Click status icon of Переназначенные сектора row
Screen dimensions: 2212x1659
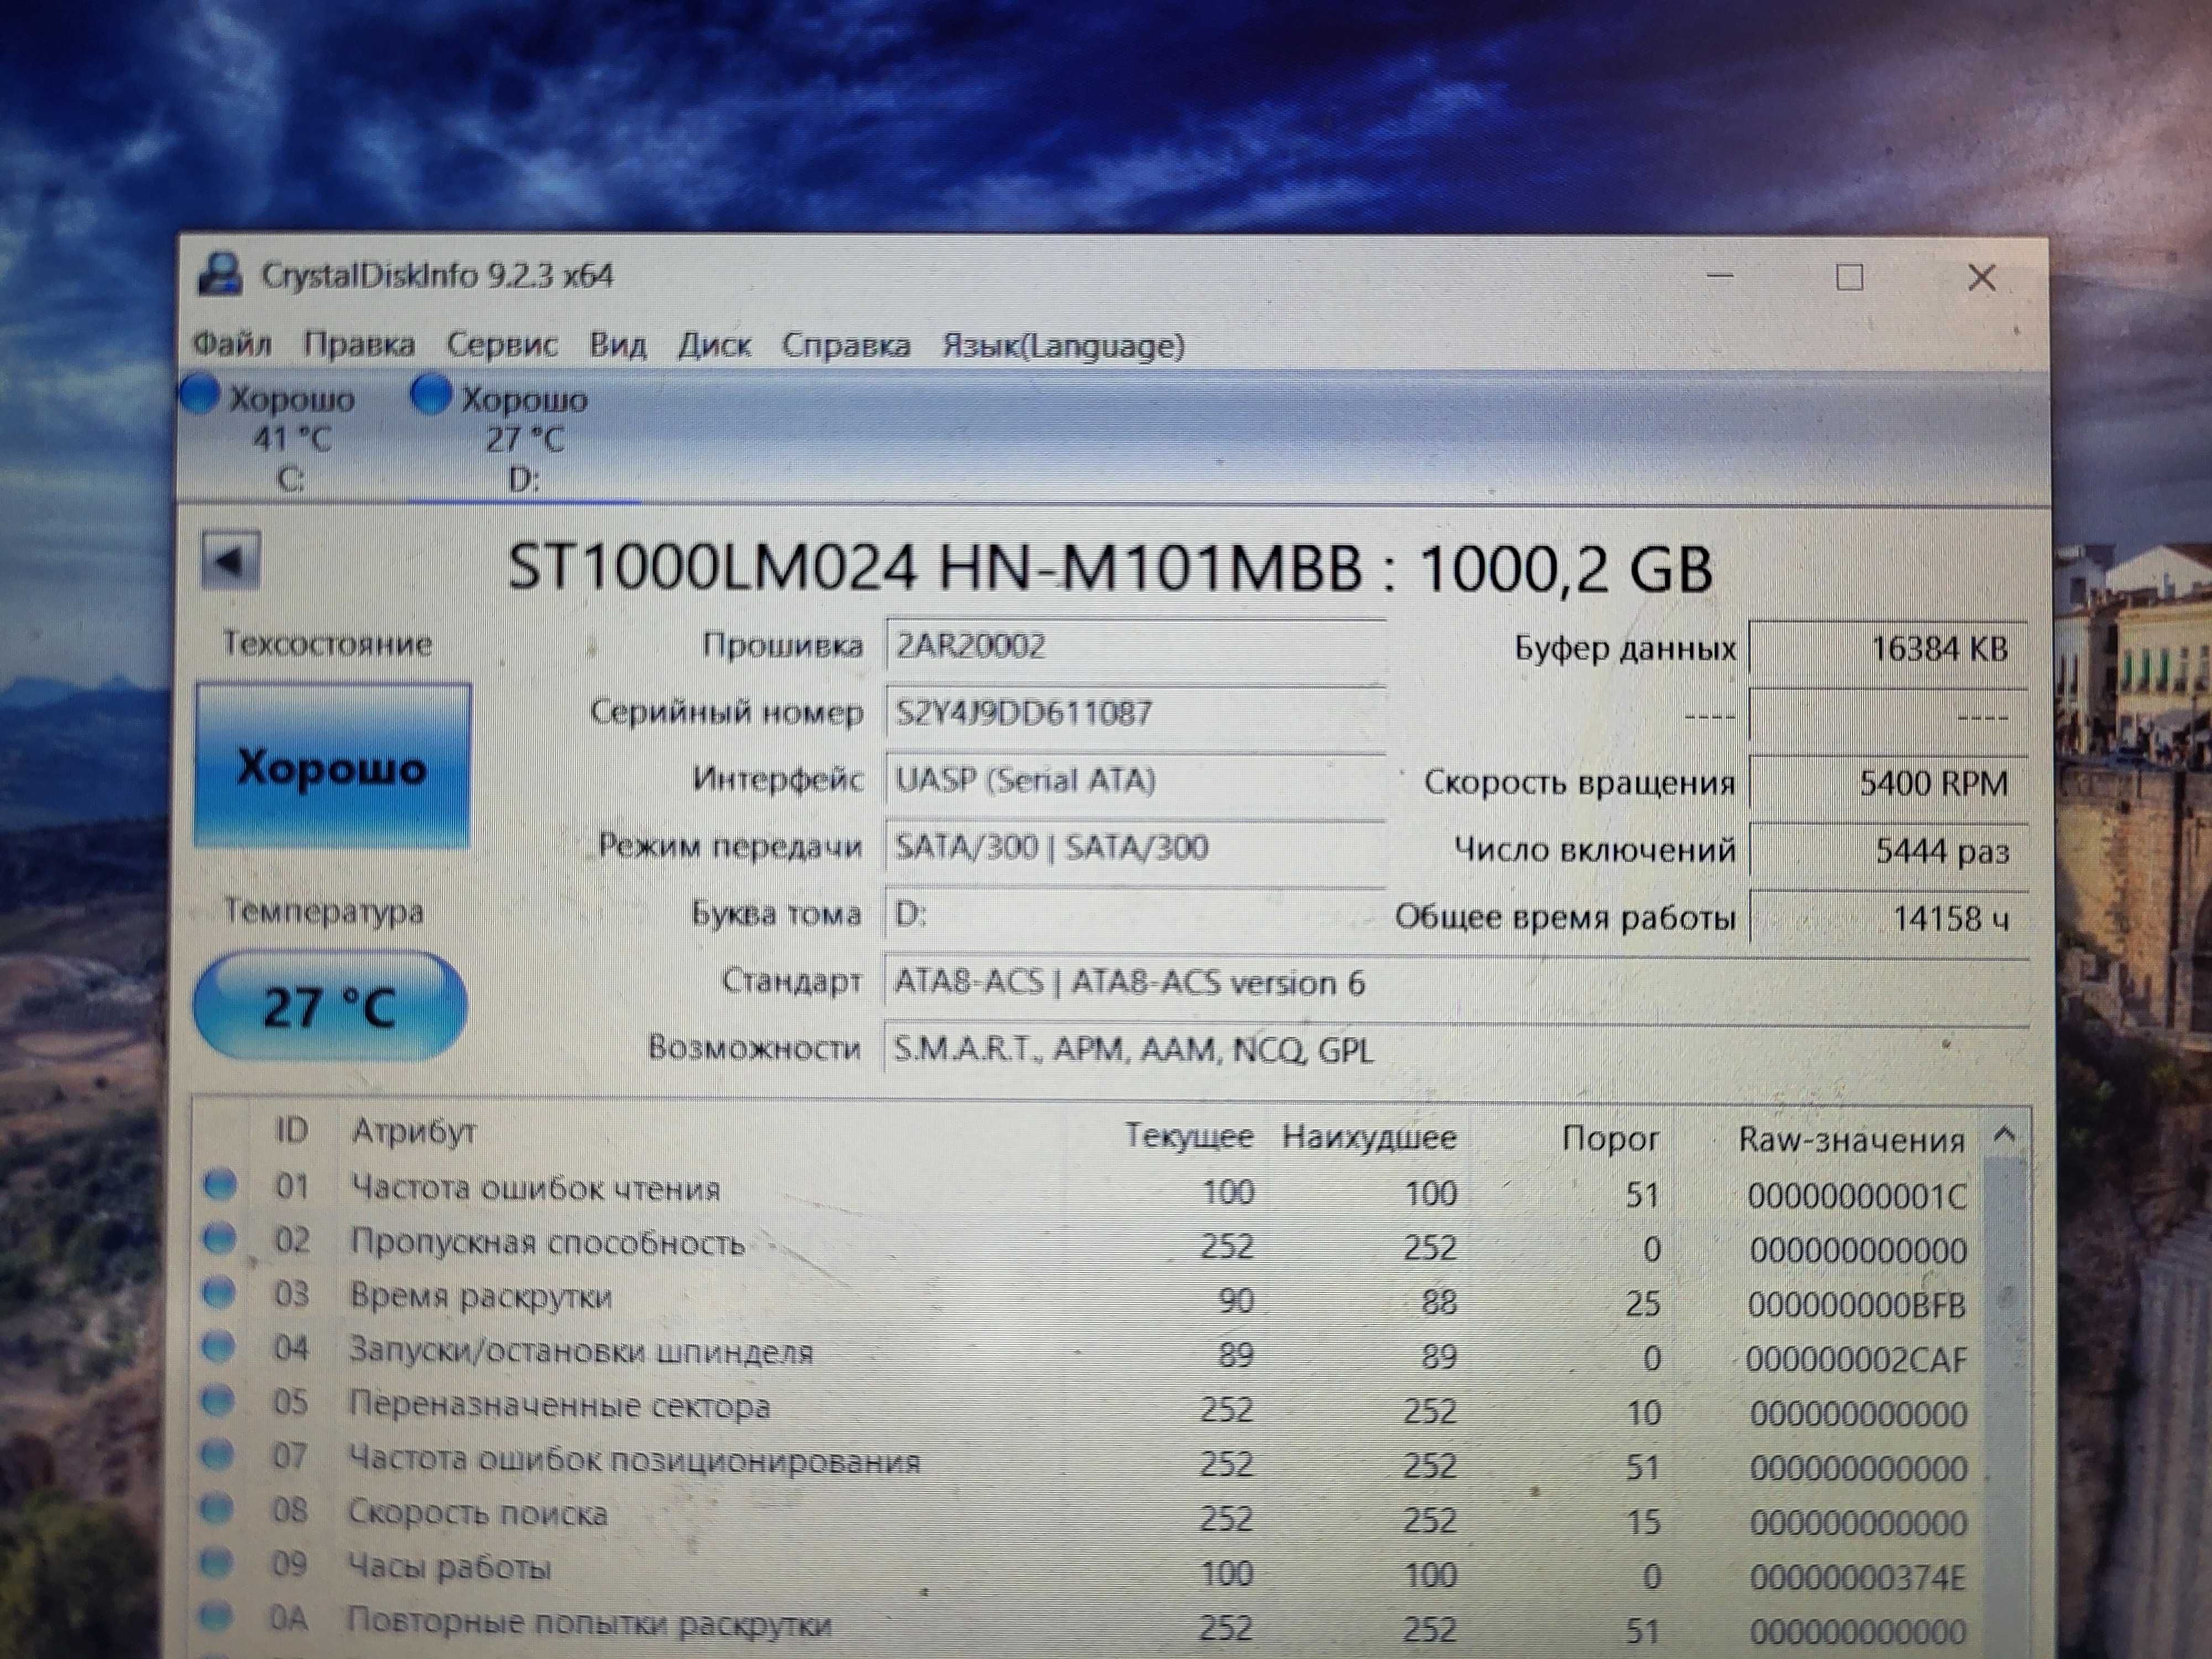pos(218,1401)
